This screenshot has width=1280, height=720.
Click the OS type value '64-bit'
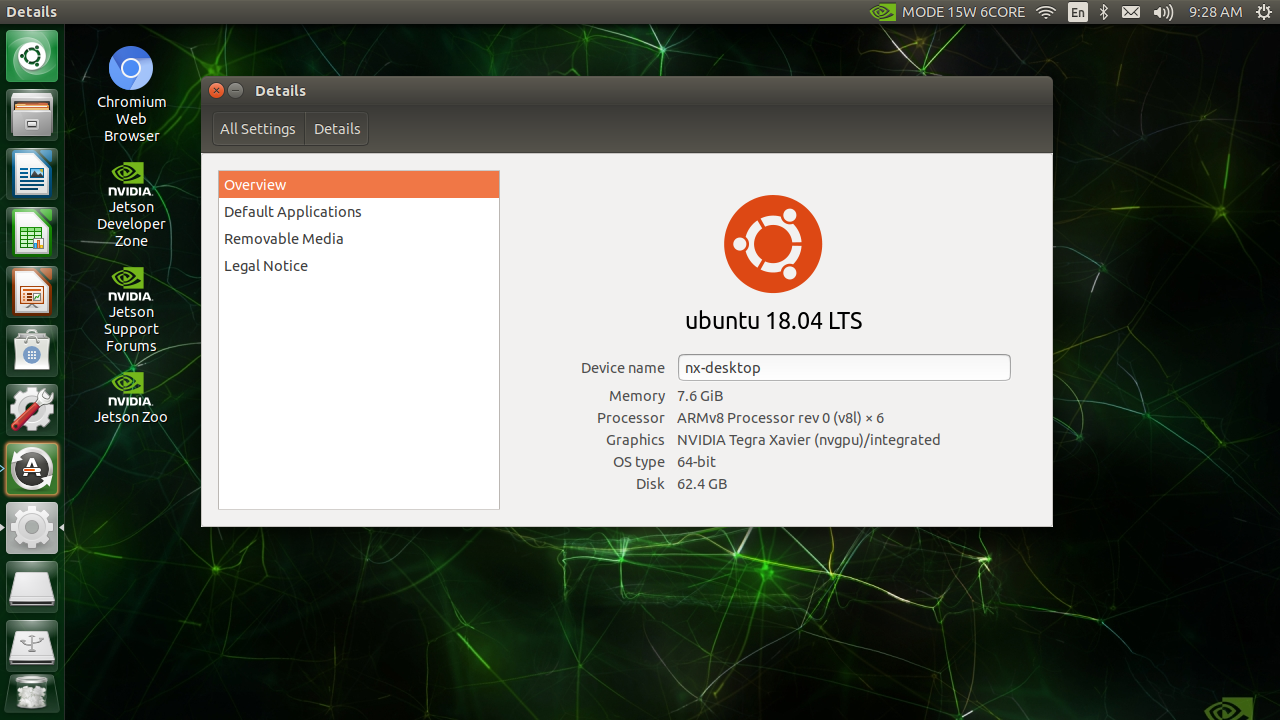click(x=696, y=462)
